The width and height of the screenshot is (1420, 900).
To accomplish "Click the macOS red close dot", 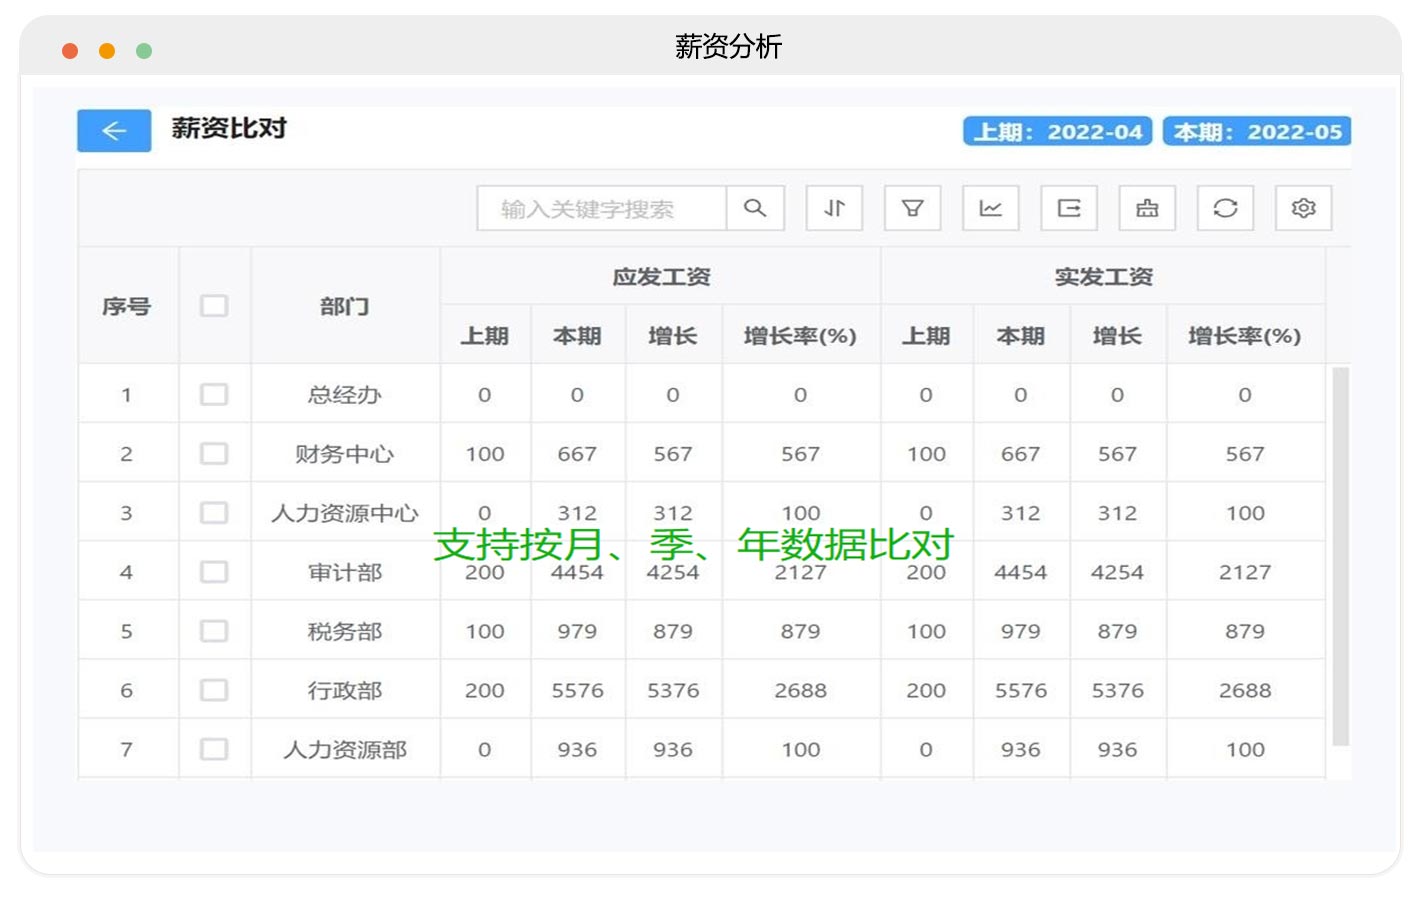I will pos(70,51).
